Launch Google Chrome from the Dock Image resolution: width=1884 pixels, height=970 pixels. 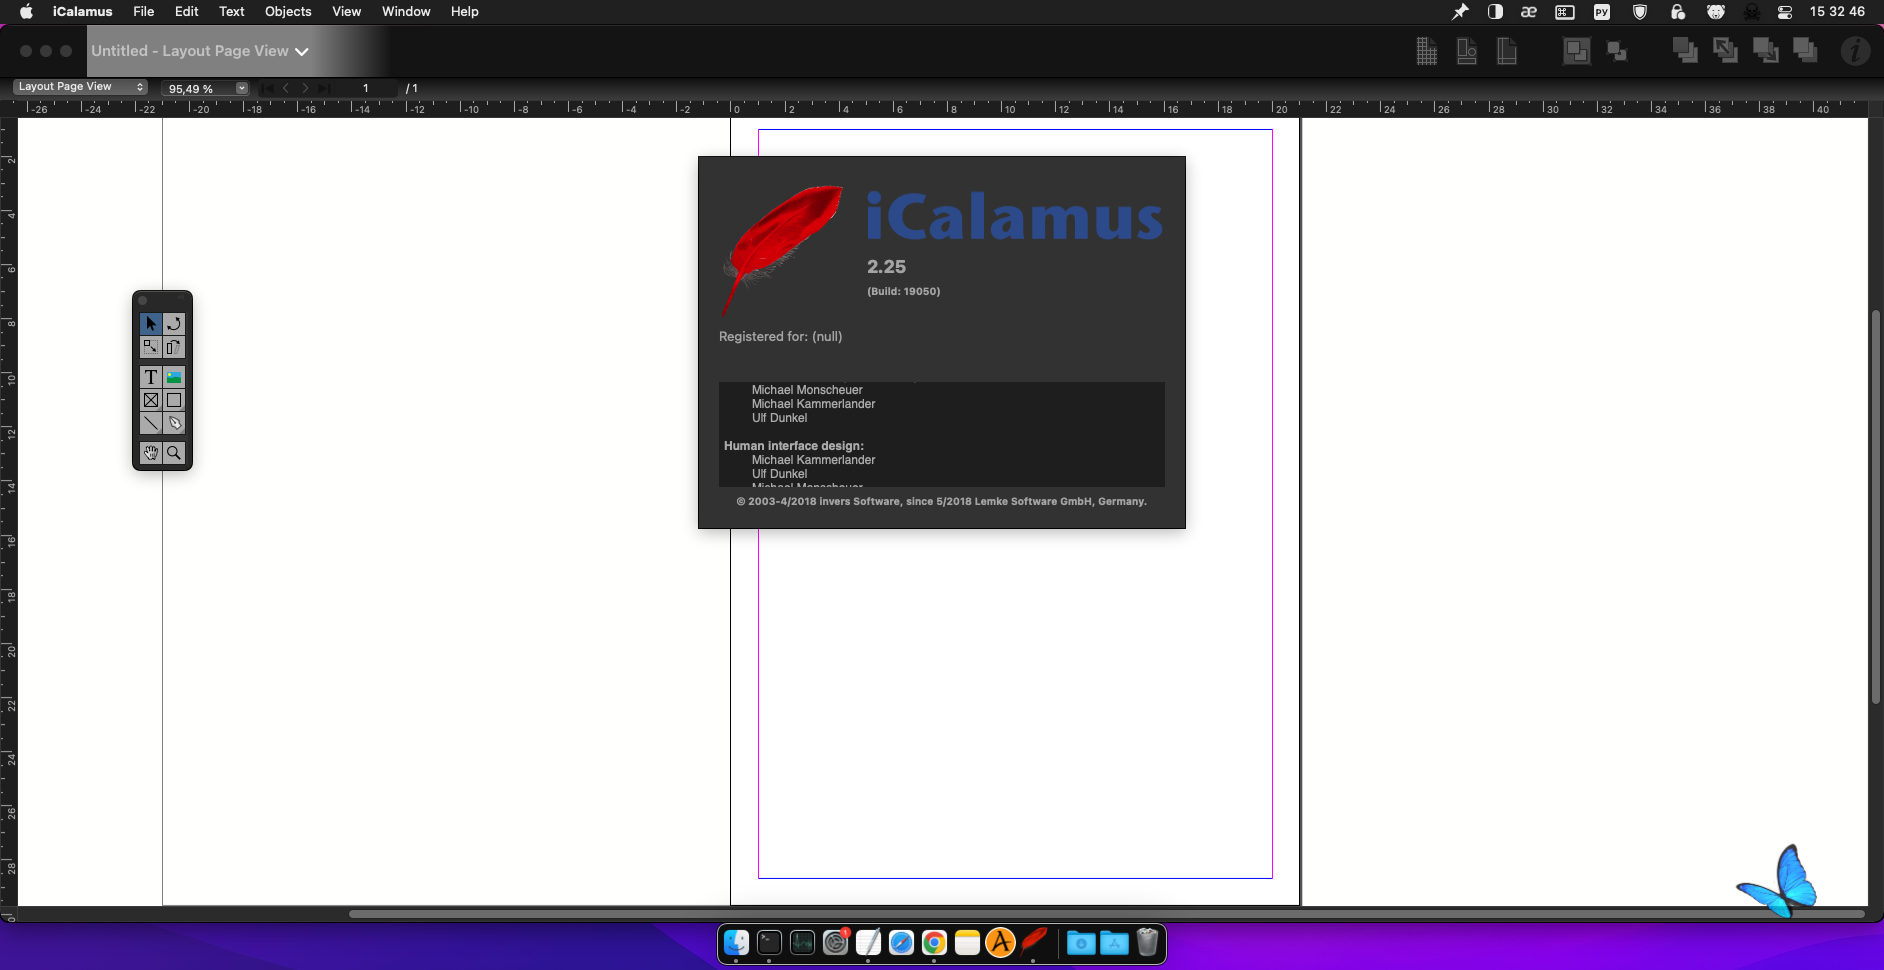[x=934, y=943]
